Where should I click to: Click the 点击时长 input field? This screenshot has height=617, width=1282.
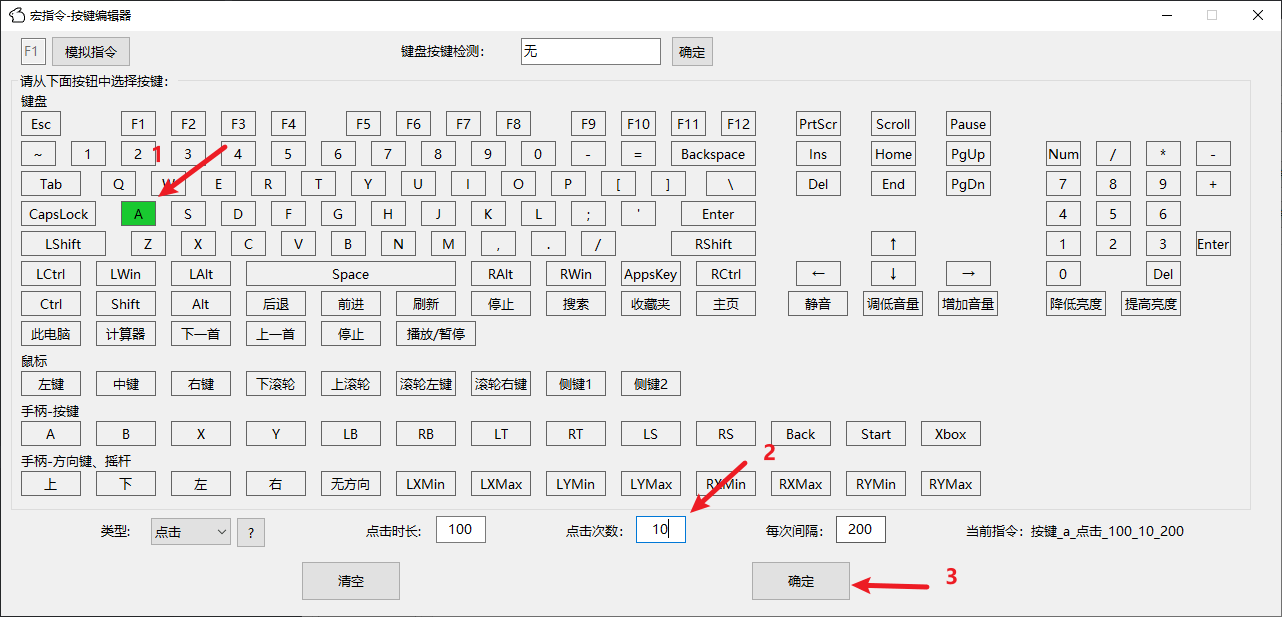pos(461,530)
